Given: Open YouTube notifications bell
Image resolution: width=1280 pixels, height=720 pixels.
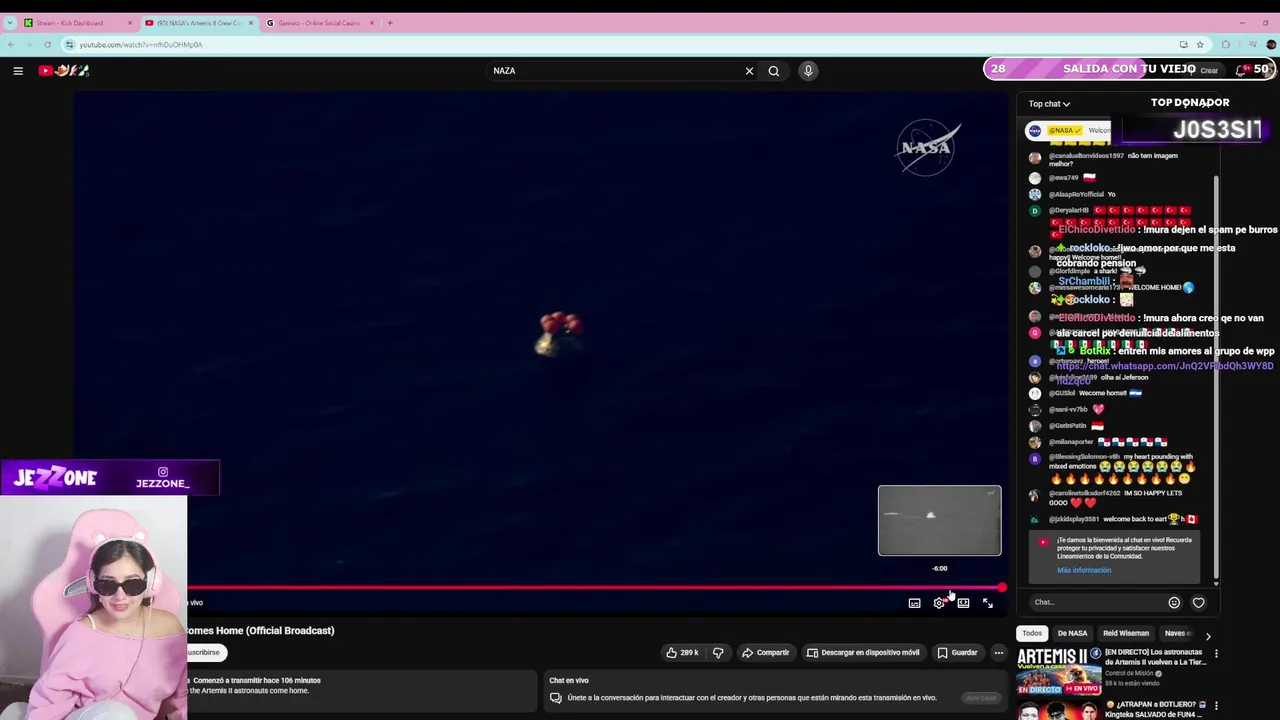Looking at the screenshot, I should pyautogui.click(x=1242, y=70).
